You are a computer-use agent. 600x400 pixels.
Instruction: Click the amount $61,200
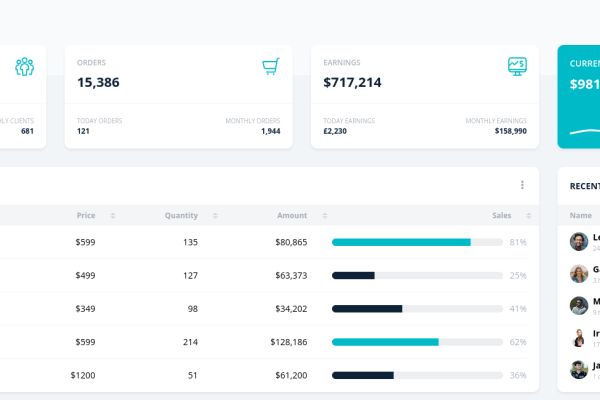coord(291,376)
